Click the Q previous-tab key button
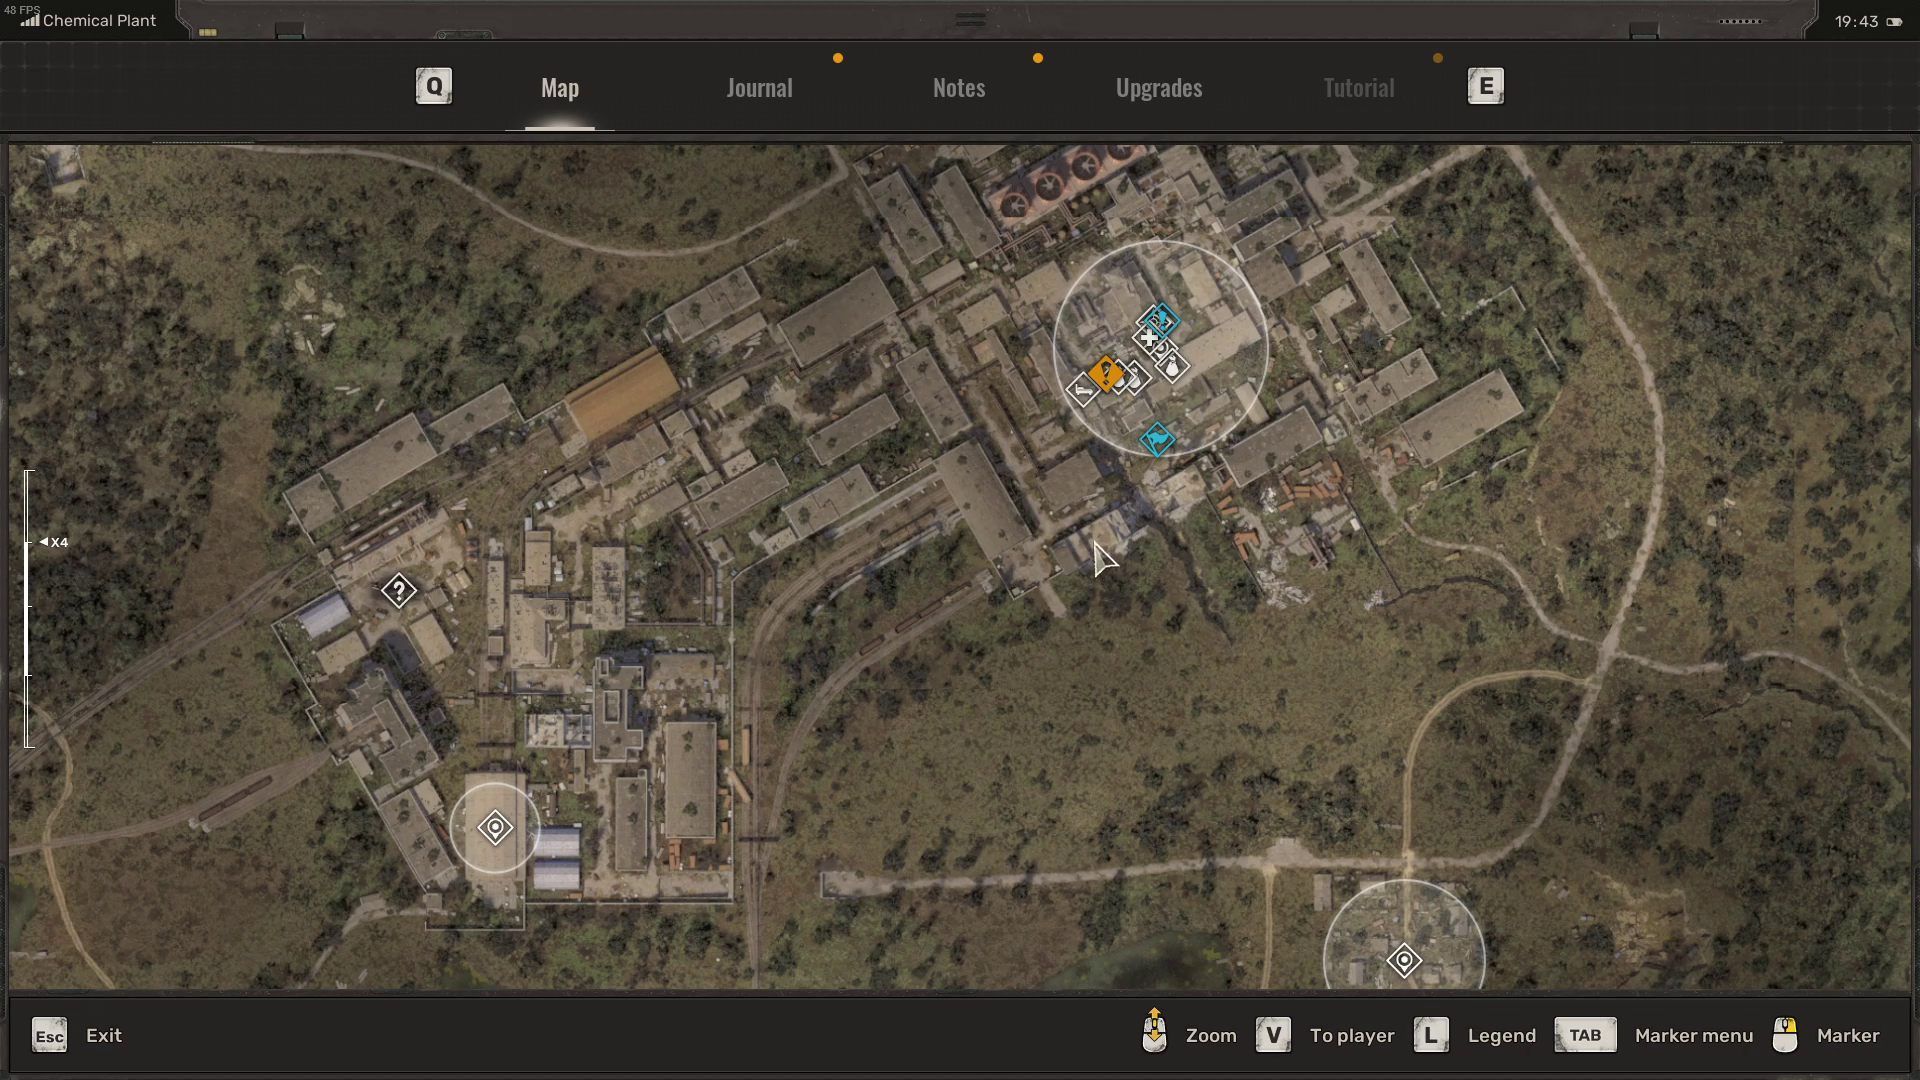Screen dimensions: 1920x1080 point(434,87)
